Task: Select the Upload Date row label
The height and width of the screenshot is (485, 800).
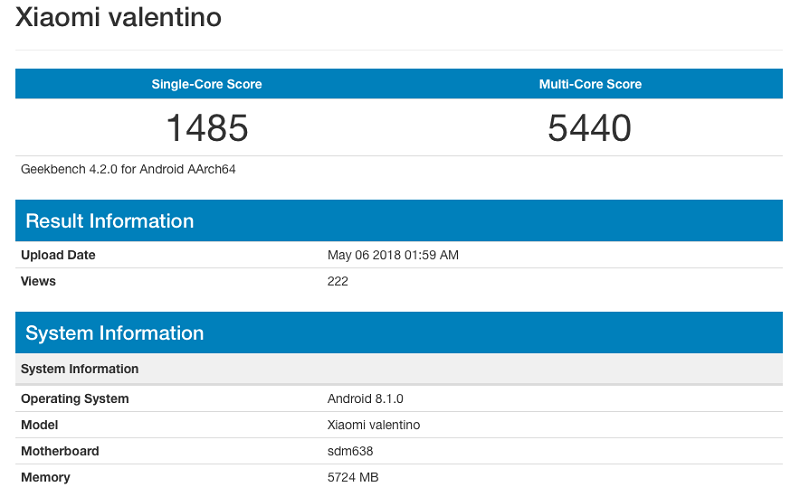Action: [58, 255]
